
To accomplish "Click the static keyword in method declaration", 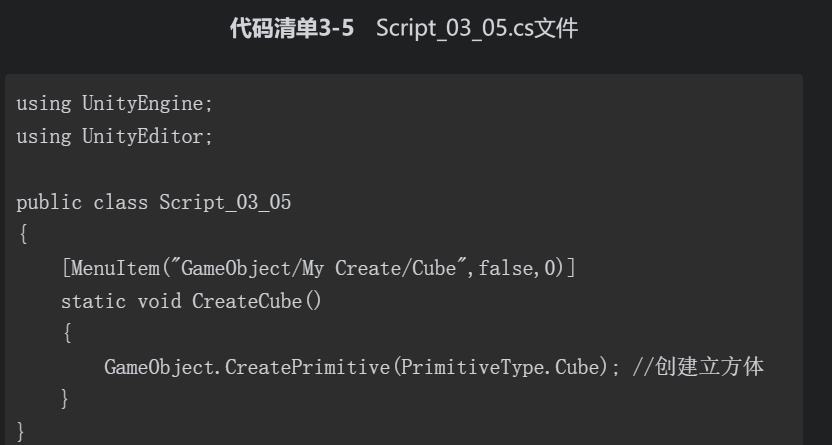I will tap(93, 301).
